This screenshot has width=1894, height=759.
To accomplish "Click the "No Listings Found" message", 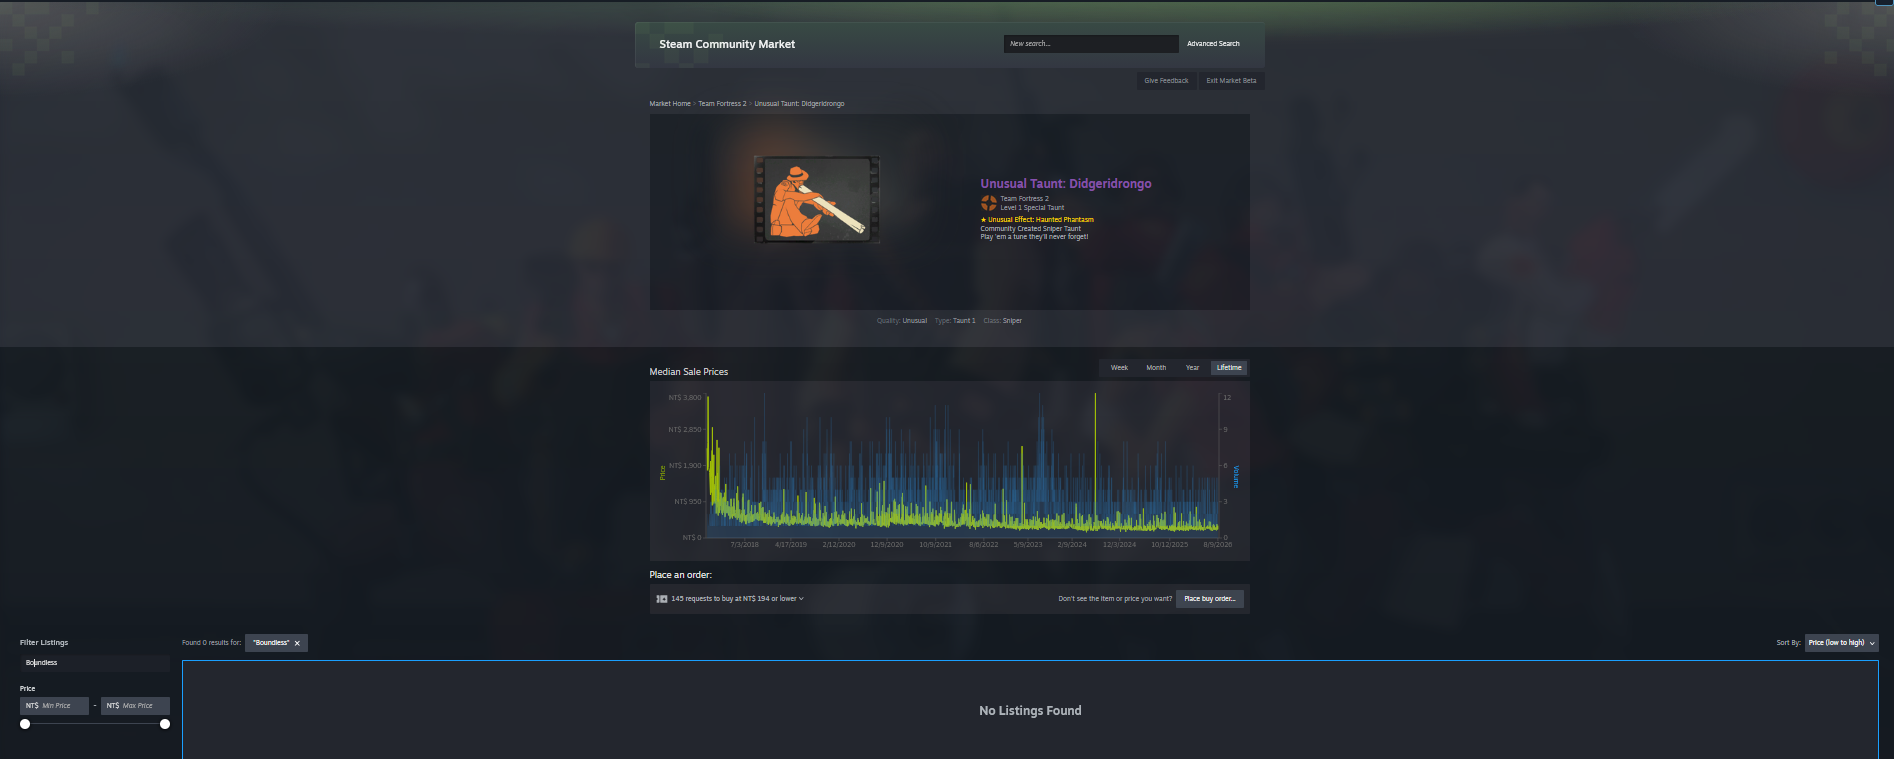I will click(1030, 711).
